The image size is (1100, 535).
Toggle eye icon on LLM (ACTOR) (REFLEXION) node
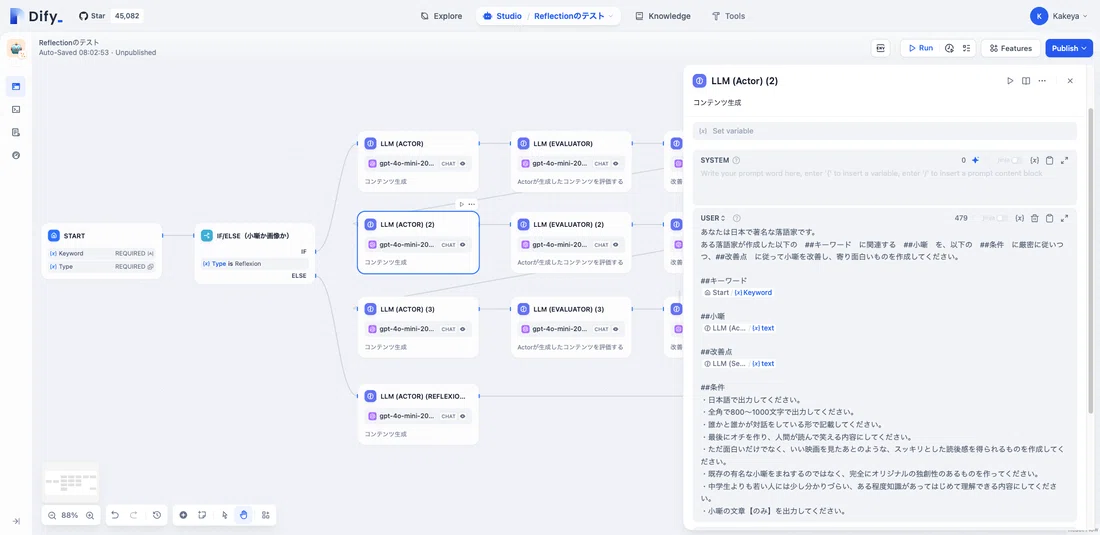click(463, 416)
